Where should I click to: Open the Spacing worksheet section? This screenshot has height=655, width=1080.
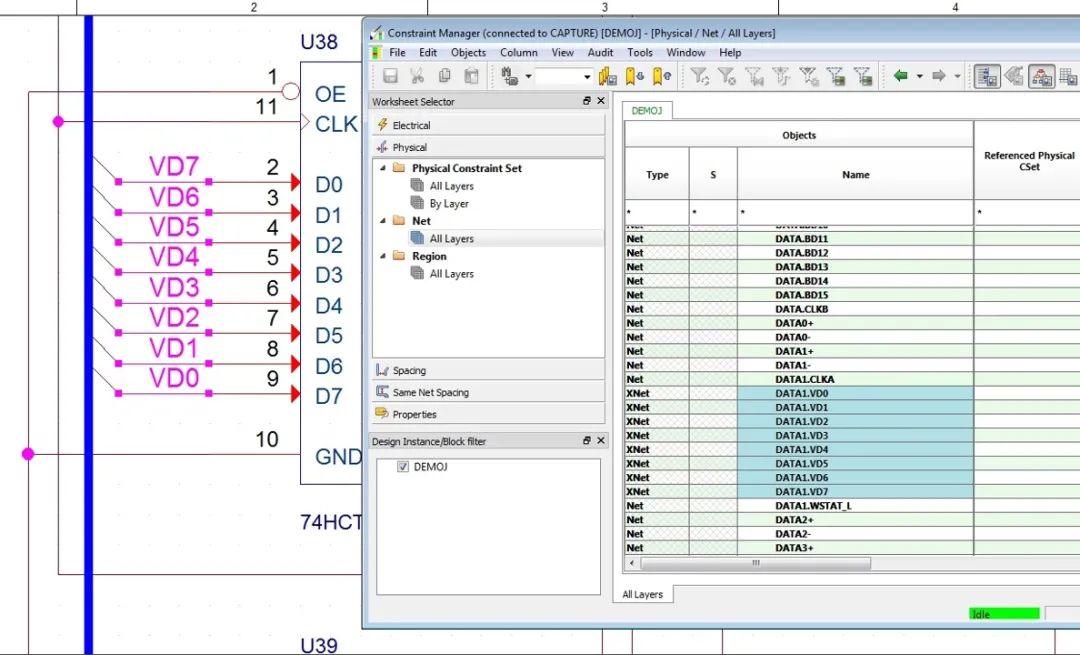coord(488,371)
